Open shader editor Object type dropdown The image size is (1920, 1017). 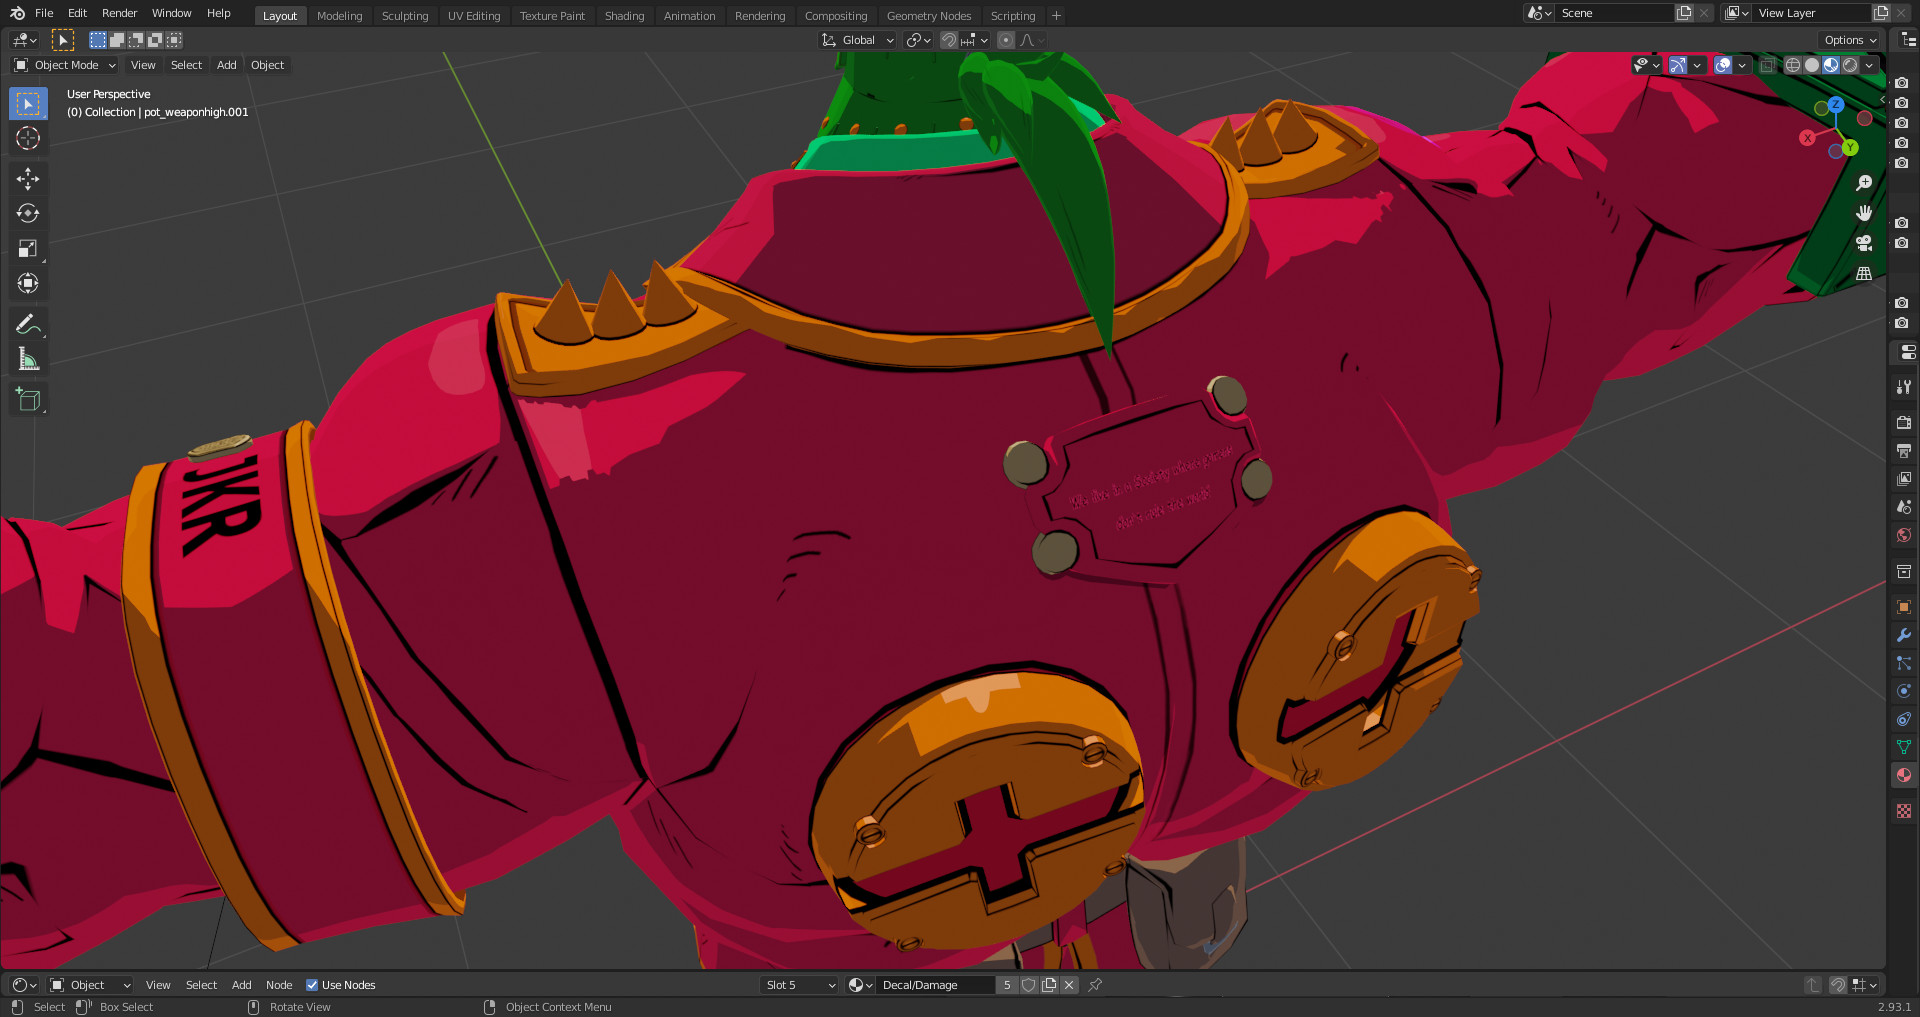(x=90, y=985)
